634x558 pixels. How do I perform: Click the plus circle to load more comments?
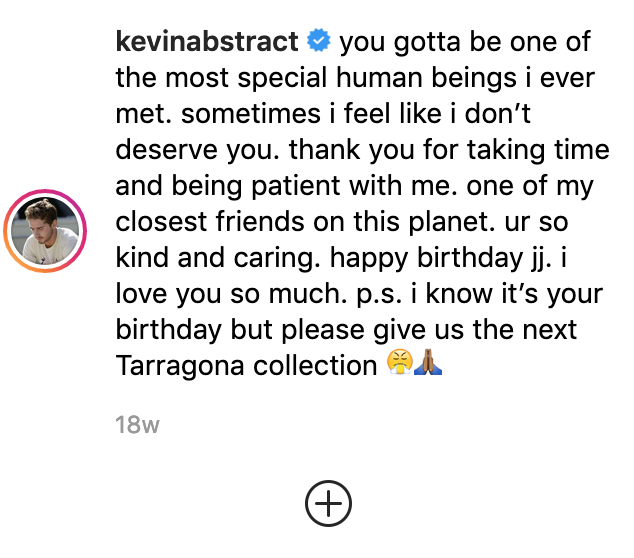tap(328, 505)
